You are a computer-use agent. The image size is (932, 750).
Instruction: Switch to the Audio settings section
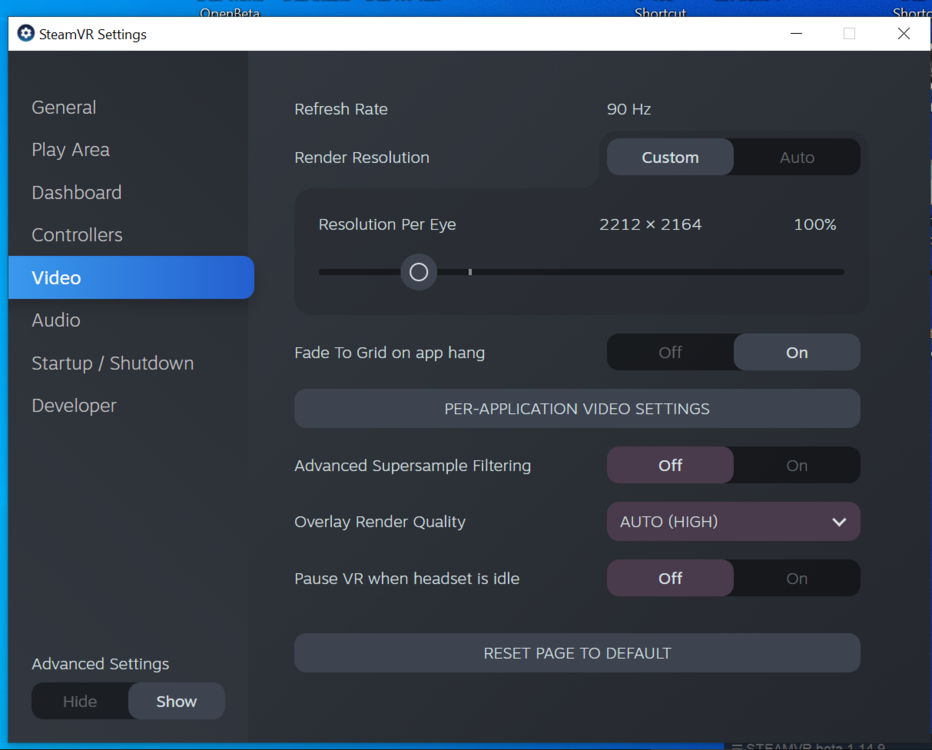pyautogui.click(x=56, y=320)
